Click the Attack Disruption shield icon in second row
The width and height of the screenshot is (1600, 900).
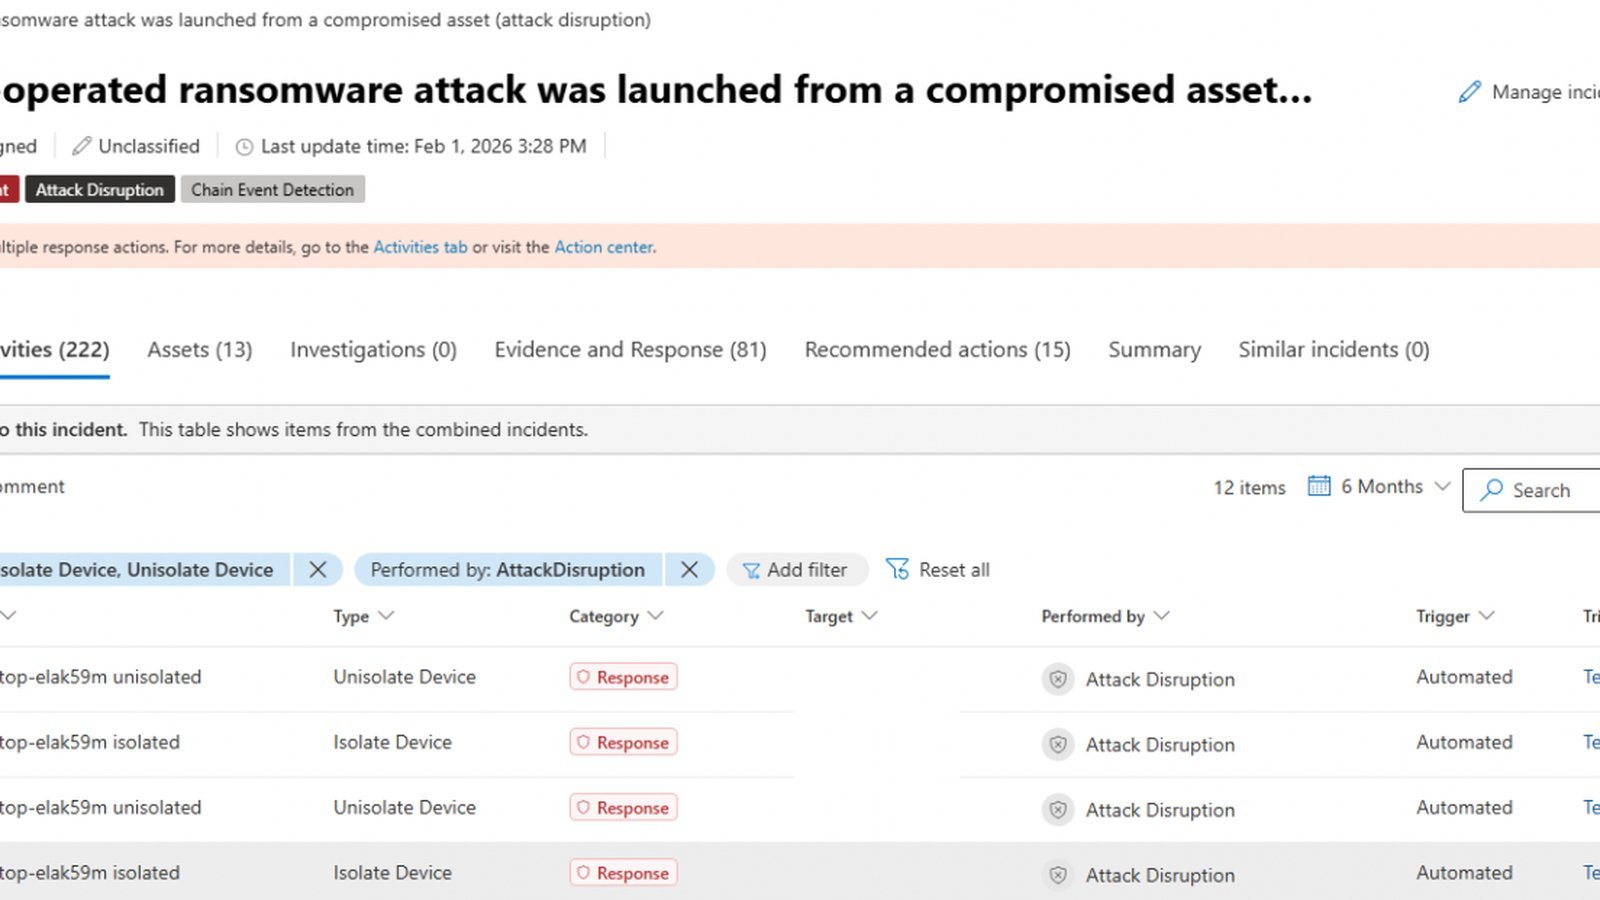(x=1058, y=744)
